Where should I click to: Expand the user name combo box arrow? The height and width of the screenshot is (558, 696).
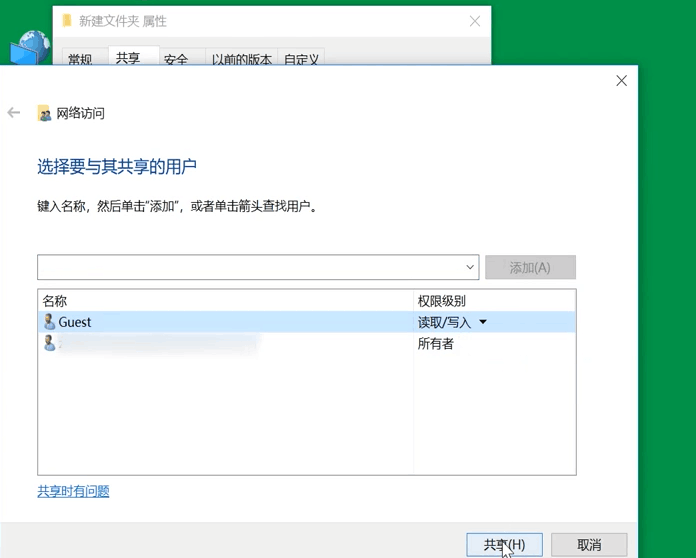(470, 268)
